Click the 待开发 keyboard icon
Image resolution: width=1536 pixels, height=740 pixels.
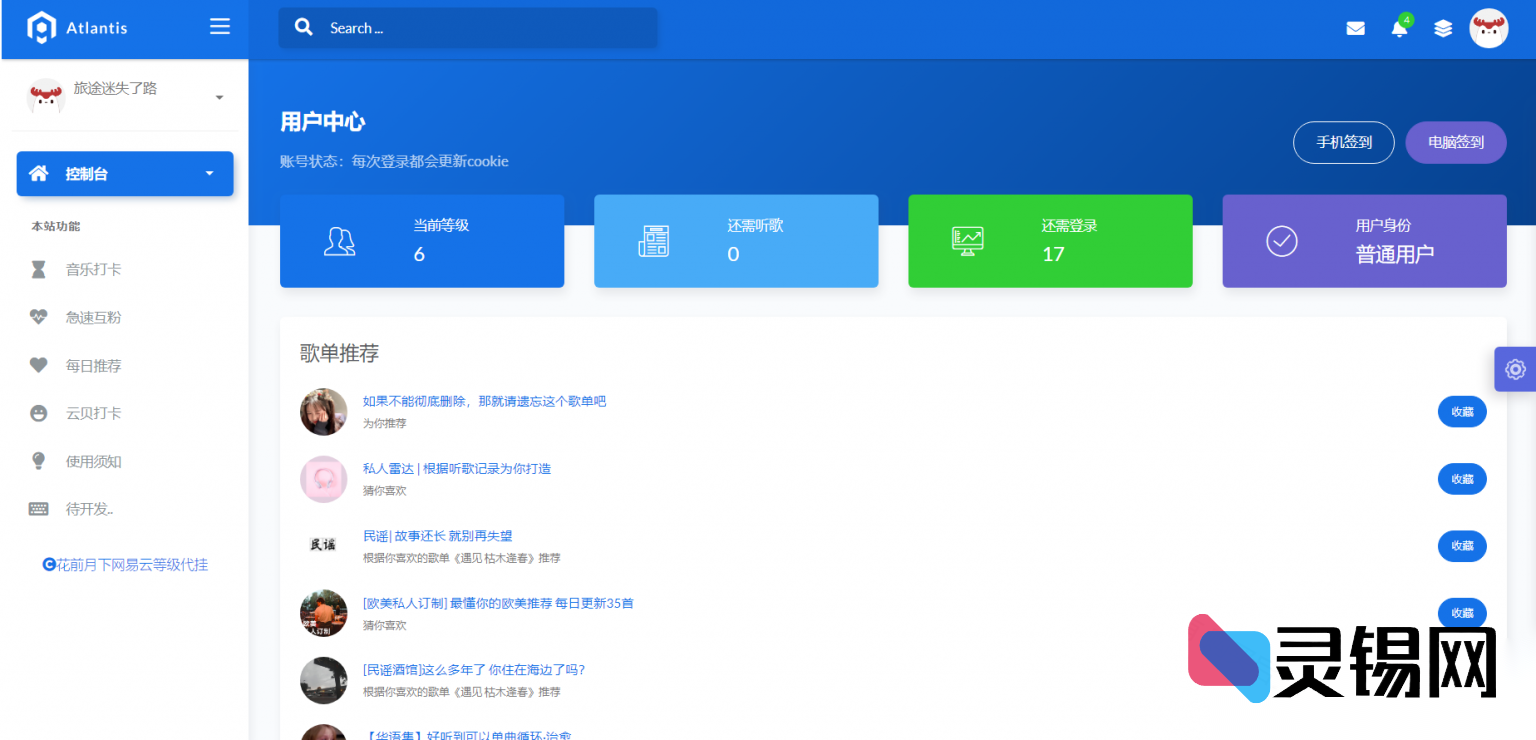(x=38, y=509)
